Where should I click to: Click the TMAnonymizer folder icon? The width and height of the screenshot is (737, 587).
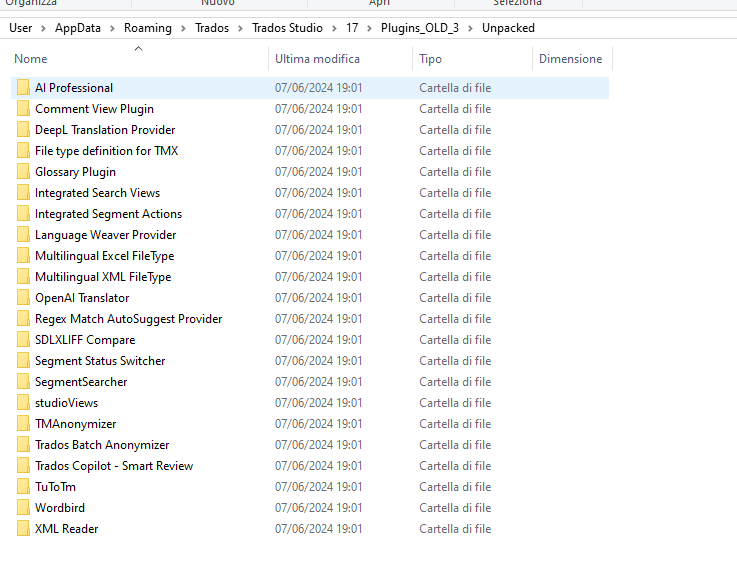pos(23,423)
